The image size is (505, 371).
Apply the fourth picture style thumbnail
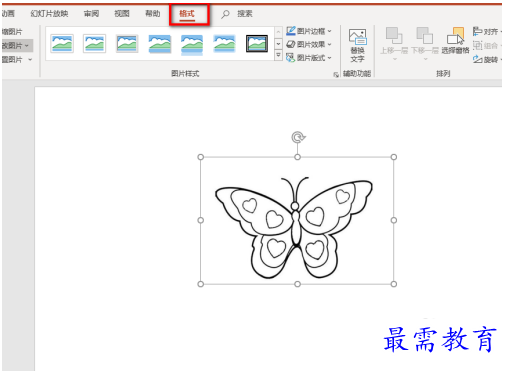pyautogui.click(x=159, y=44)
